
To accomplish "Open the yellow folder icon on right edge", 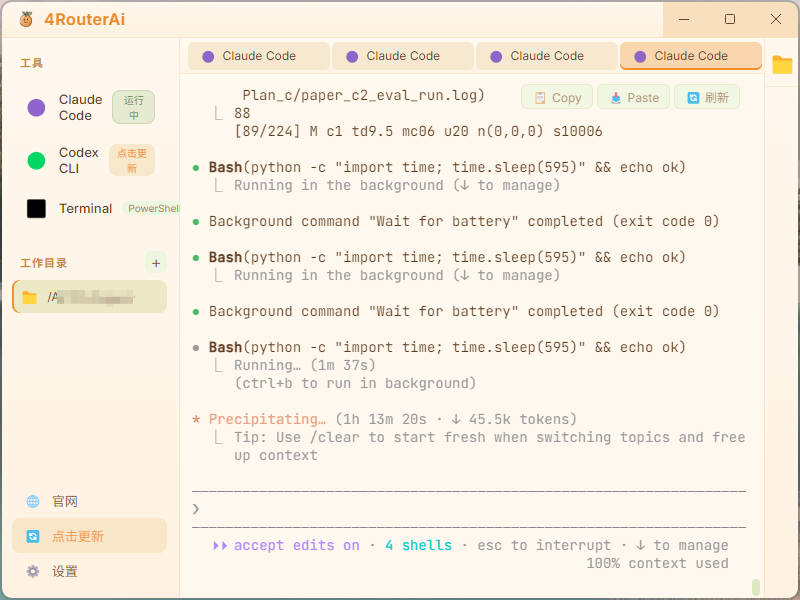I will point(782,65).
